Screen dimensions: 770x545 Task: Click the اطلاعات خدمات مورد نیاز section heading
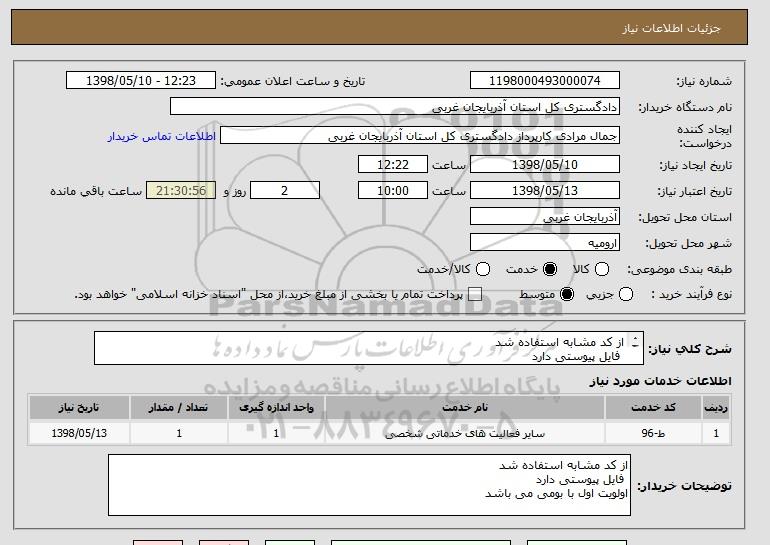coord(660,381)
